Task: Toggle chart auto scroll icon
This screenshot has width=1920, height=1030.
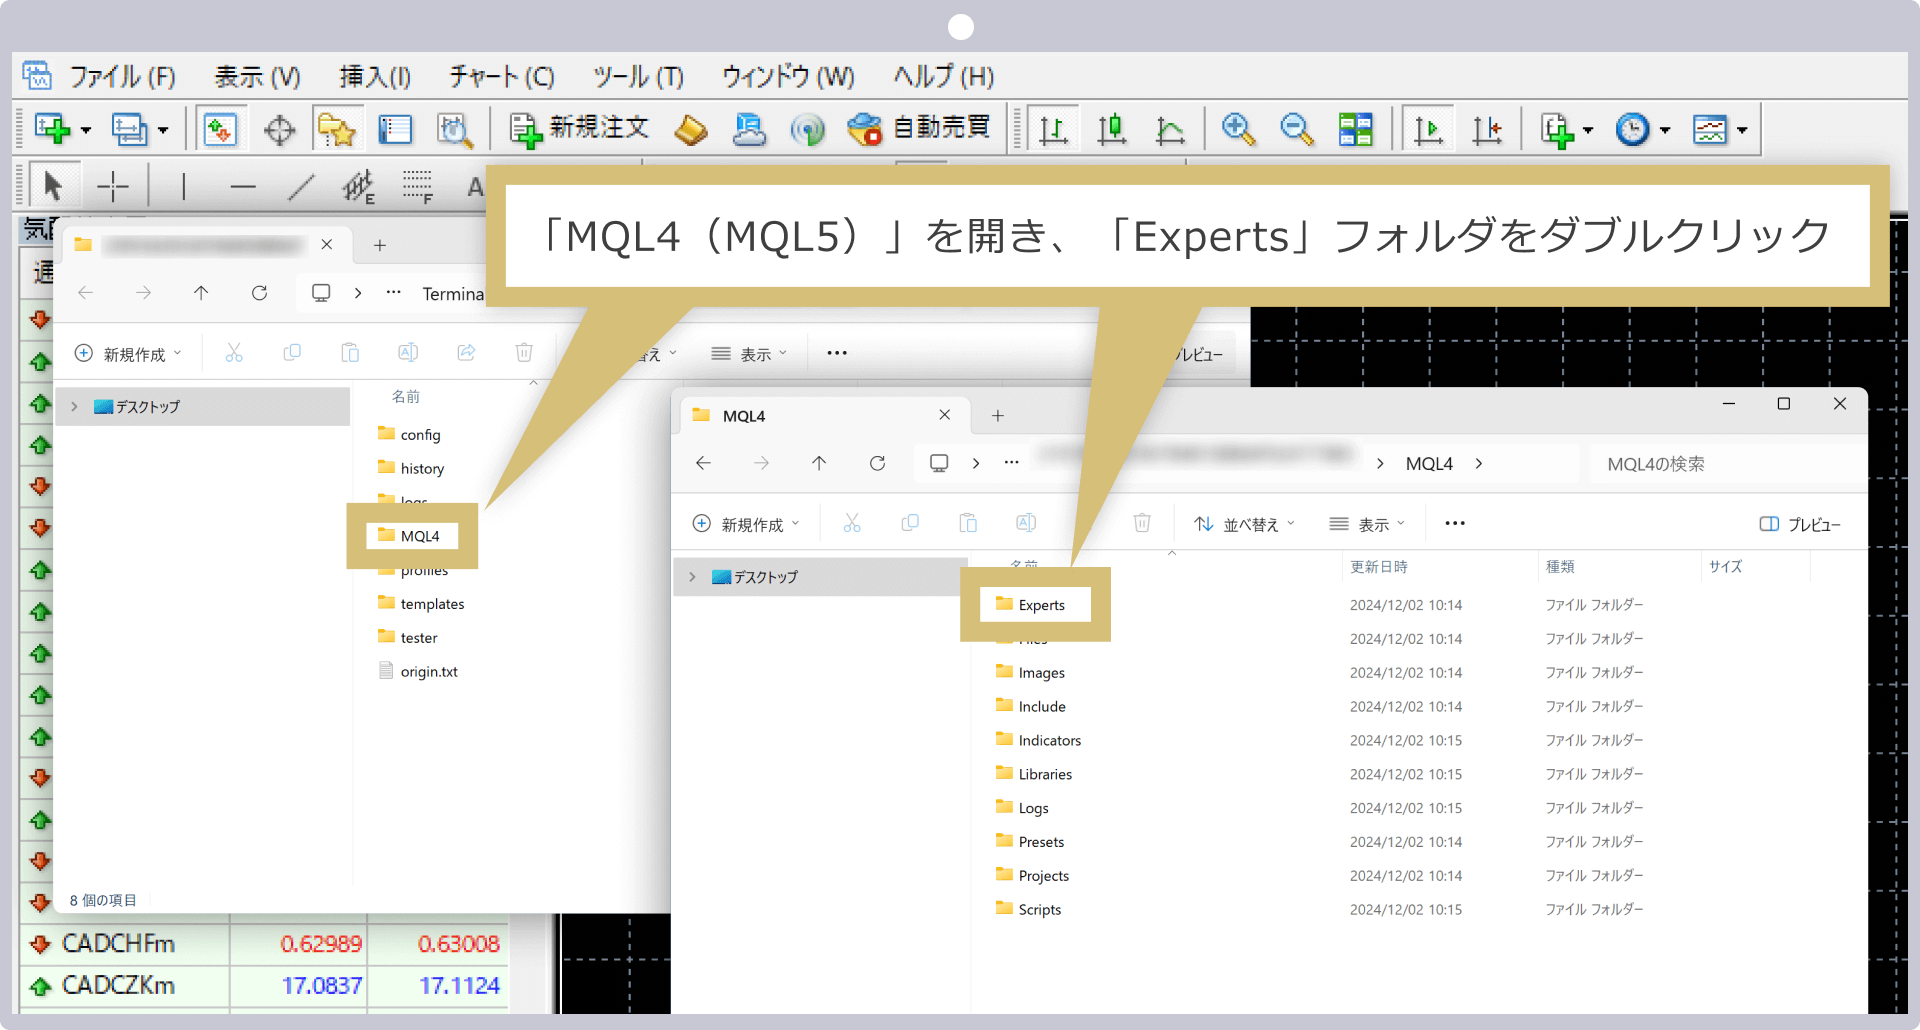Action: [x=1428, y=129]
